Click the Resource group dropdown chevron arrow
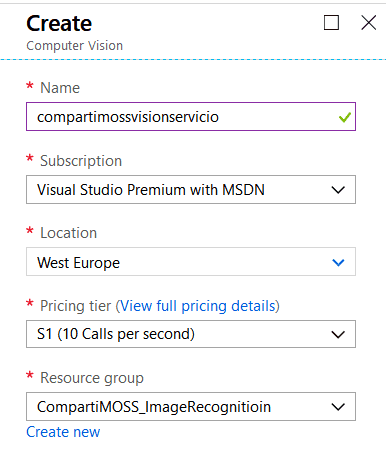This screenshot has height=456, width=386. click(x=338, y=407)
